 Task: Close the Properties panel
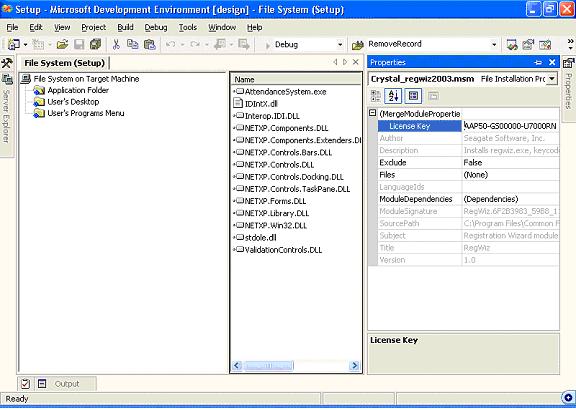click(x=552, y=62)
